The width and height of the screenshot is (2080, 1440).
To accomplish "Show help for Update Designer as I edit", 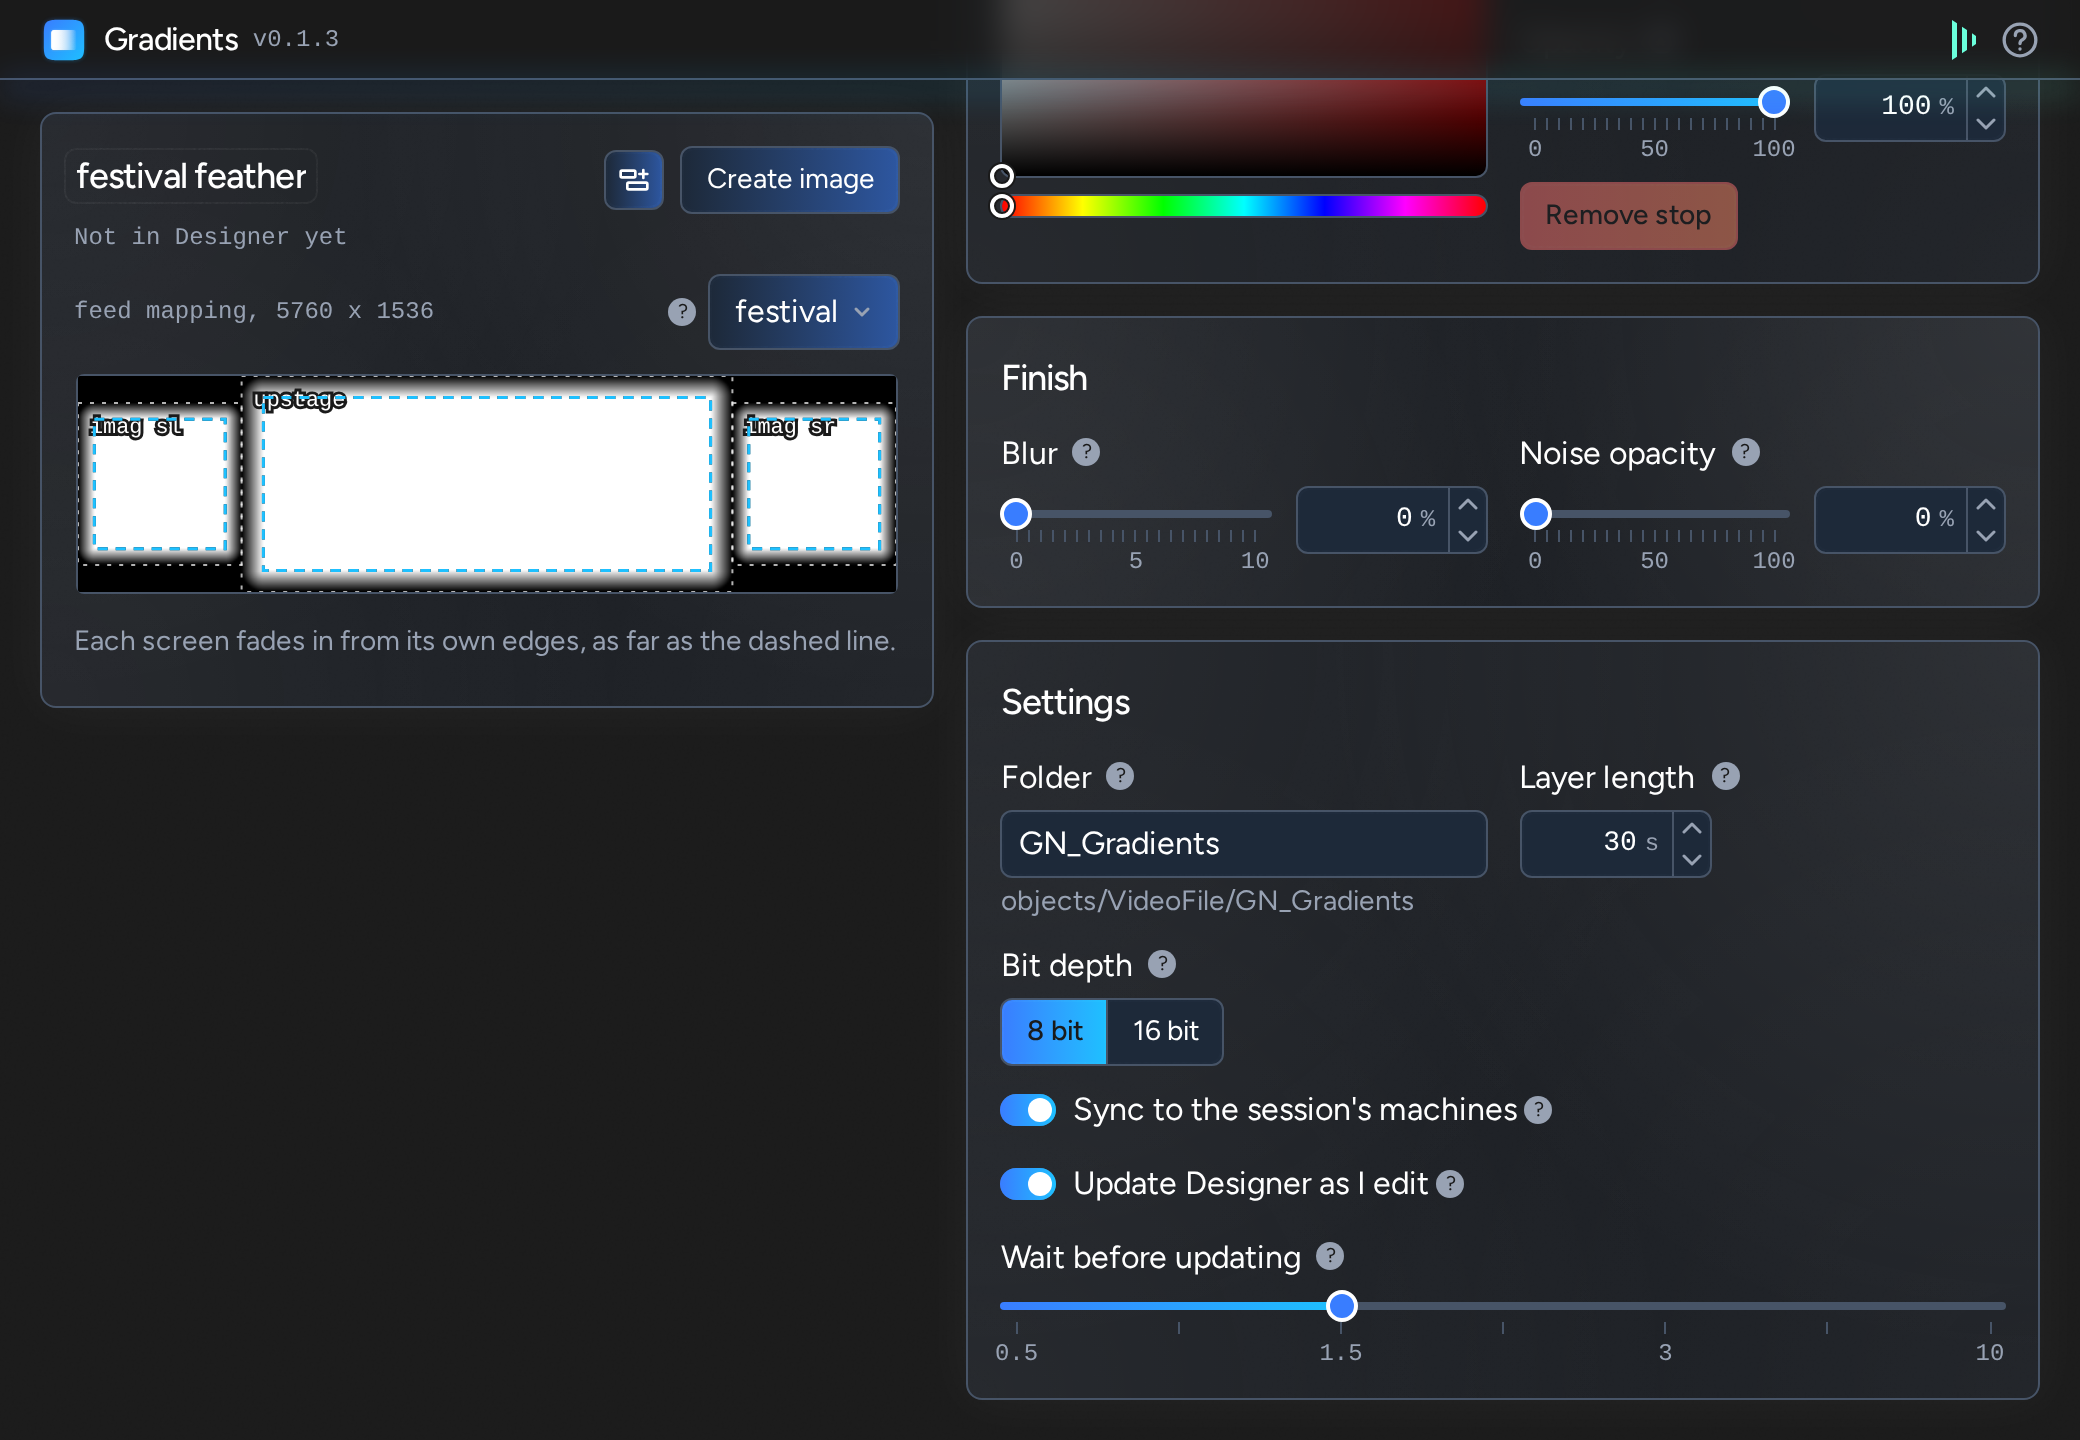I will coord(1450,1184).
